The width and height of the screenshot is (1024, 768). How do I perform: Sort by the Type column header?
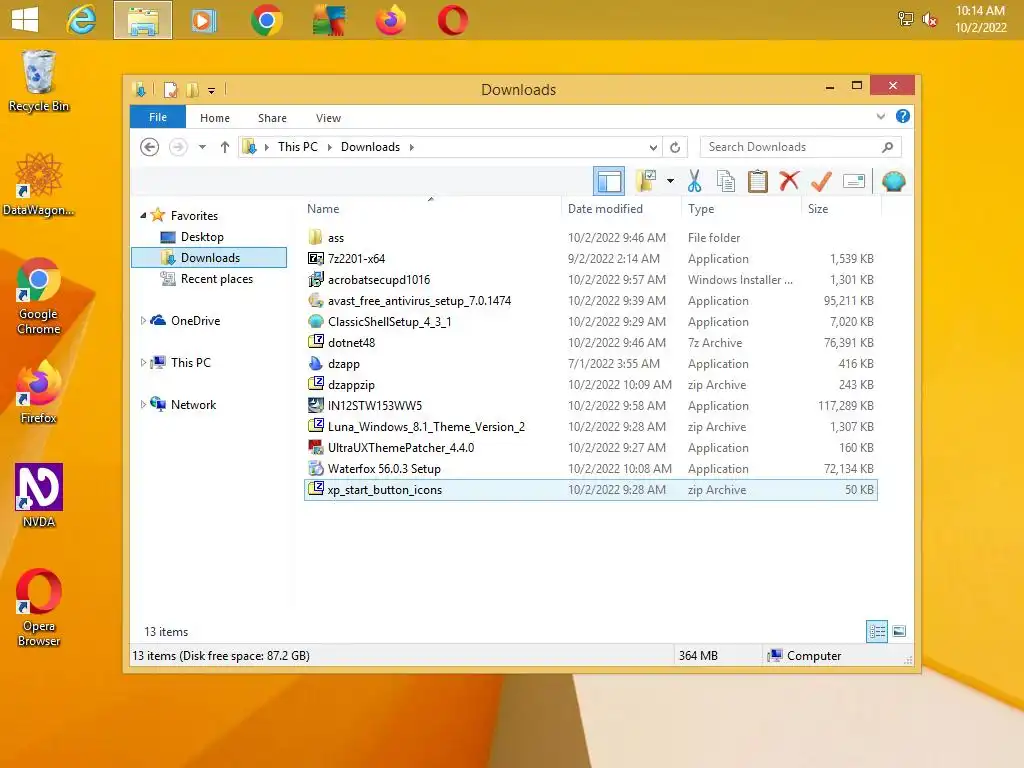pyautogui.click(x=741, y=209)
